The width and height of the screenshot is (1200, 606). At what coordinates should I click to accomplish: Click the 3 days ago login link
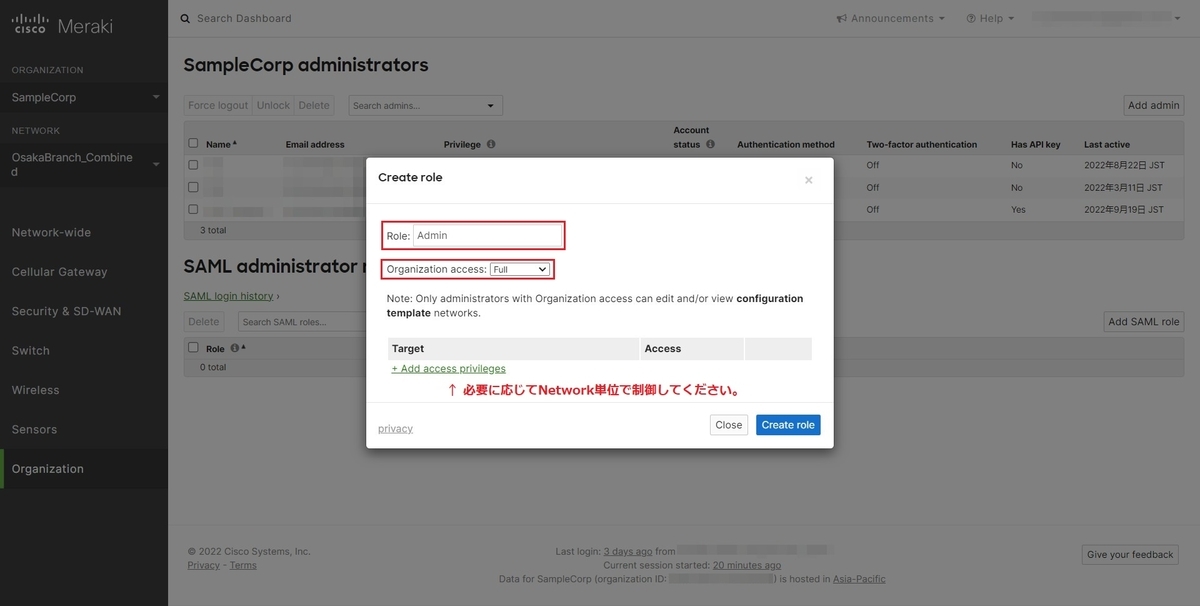coord(628,551)
